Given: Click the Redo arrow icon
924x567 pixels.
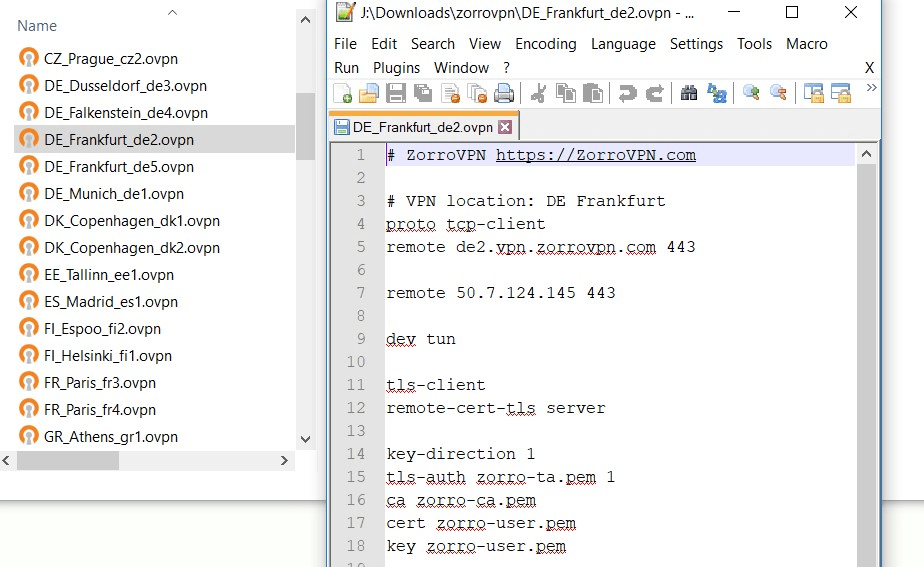Looking at the screenshot, I should click(654, 93).
